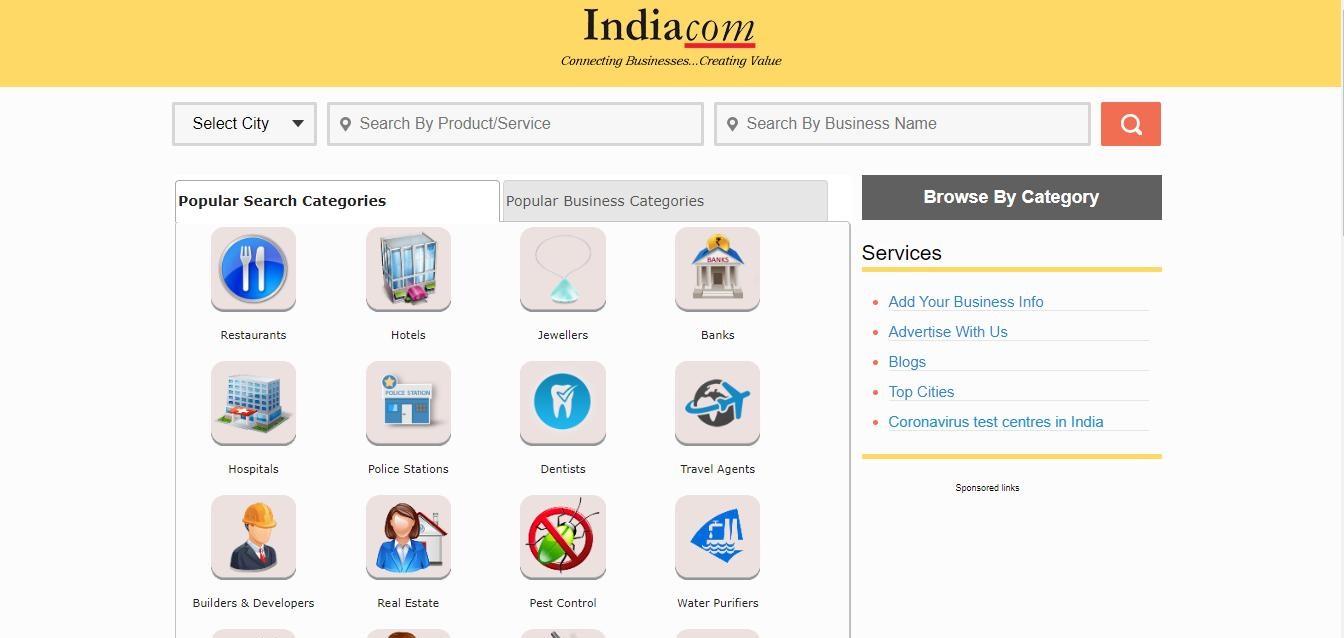Open the Add Your Business Info link
1344x638 pixels.
pos(966,302)
